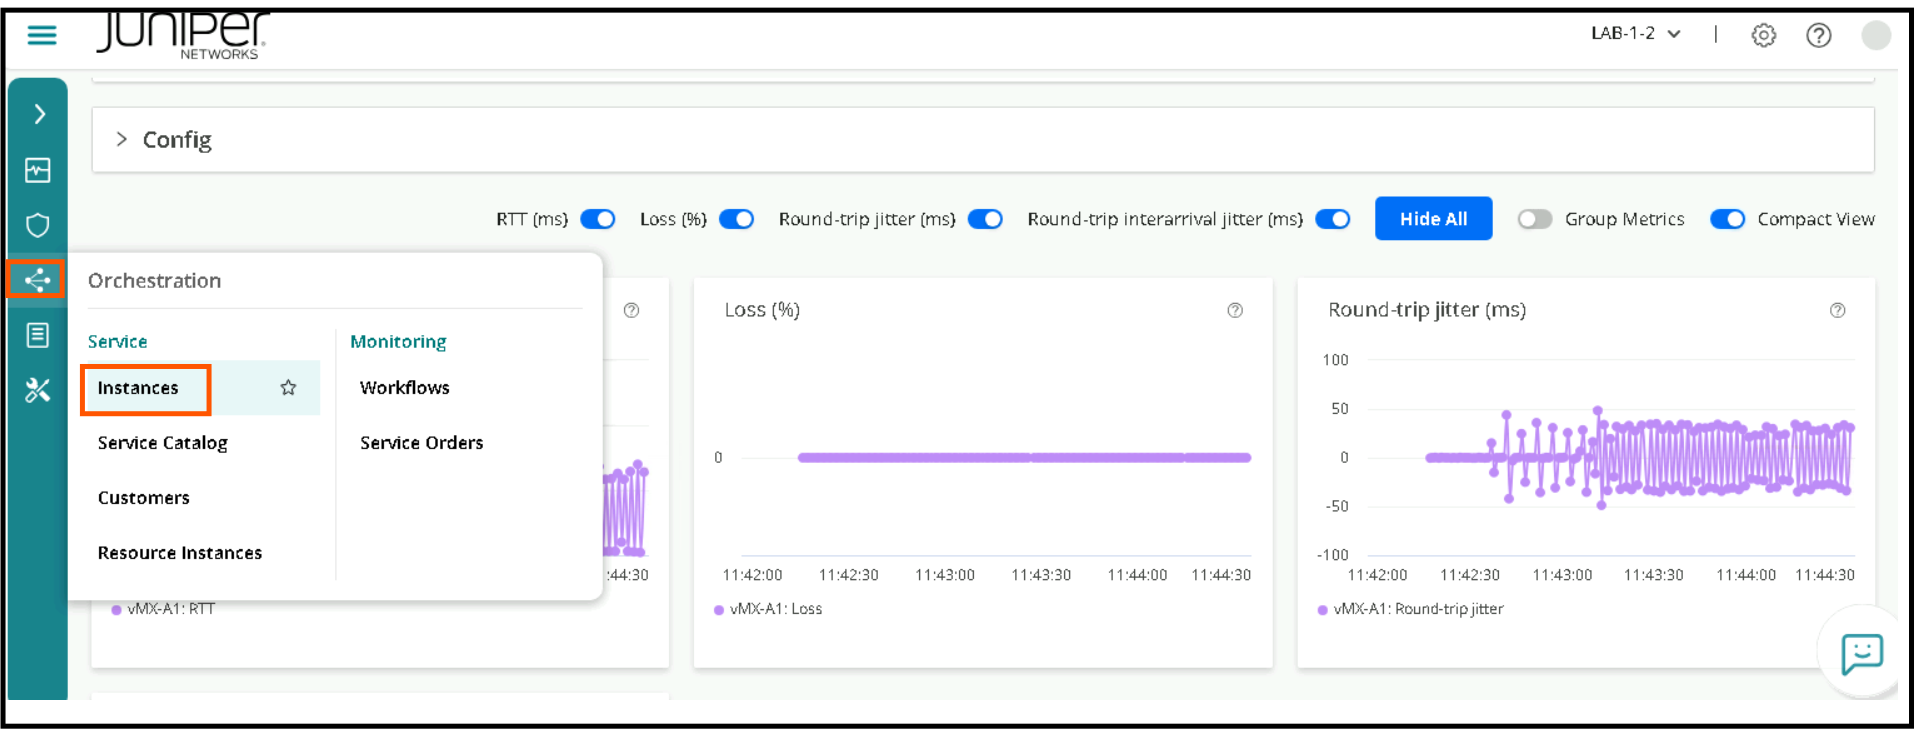Viewport: 1915px width, 730px height.
Task: Open the chat feedback bubble icon
Action: pyautogui.click(x=1861, y=654)
